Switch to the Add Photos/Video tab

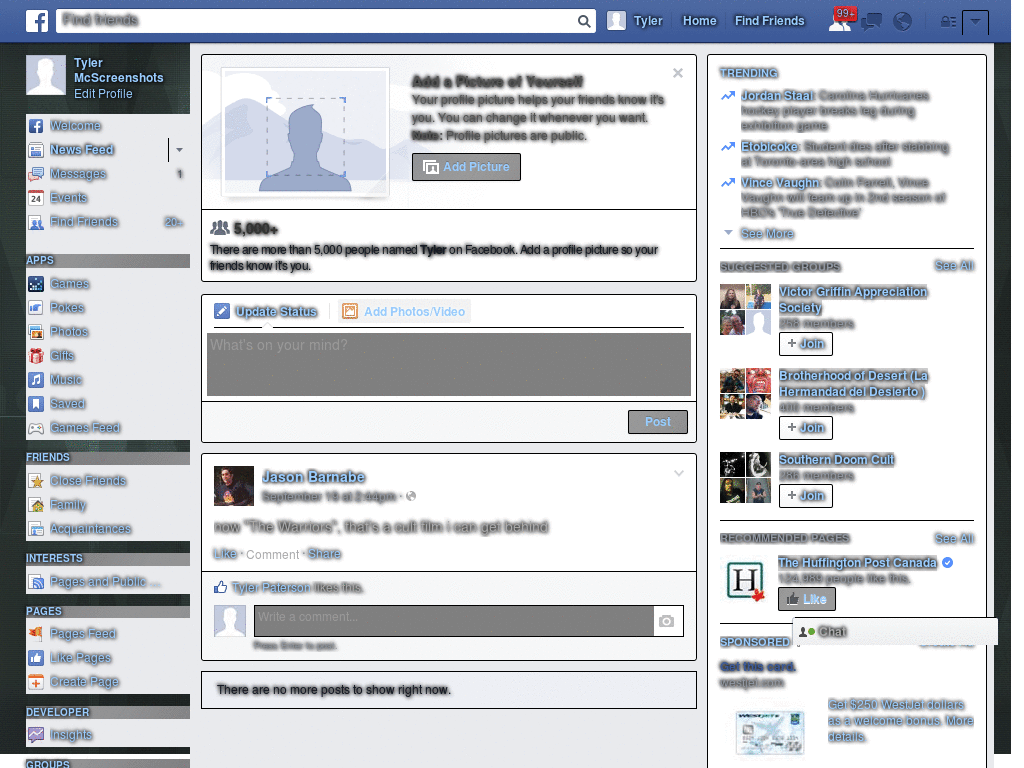(x=404, y=312)
